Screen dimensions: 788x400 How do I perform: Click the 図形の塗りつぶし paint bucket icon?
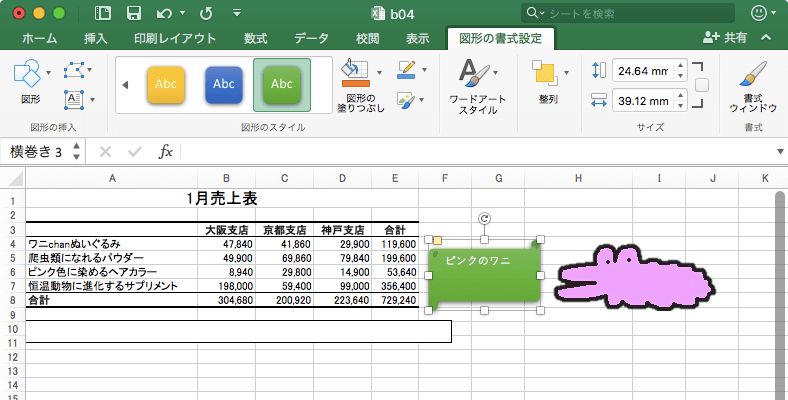point(356,73)
